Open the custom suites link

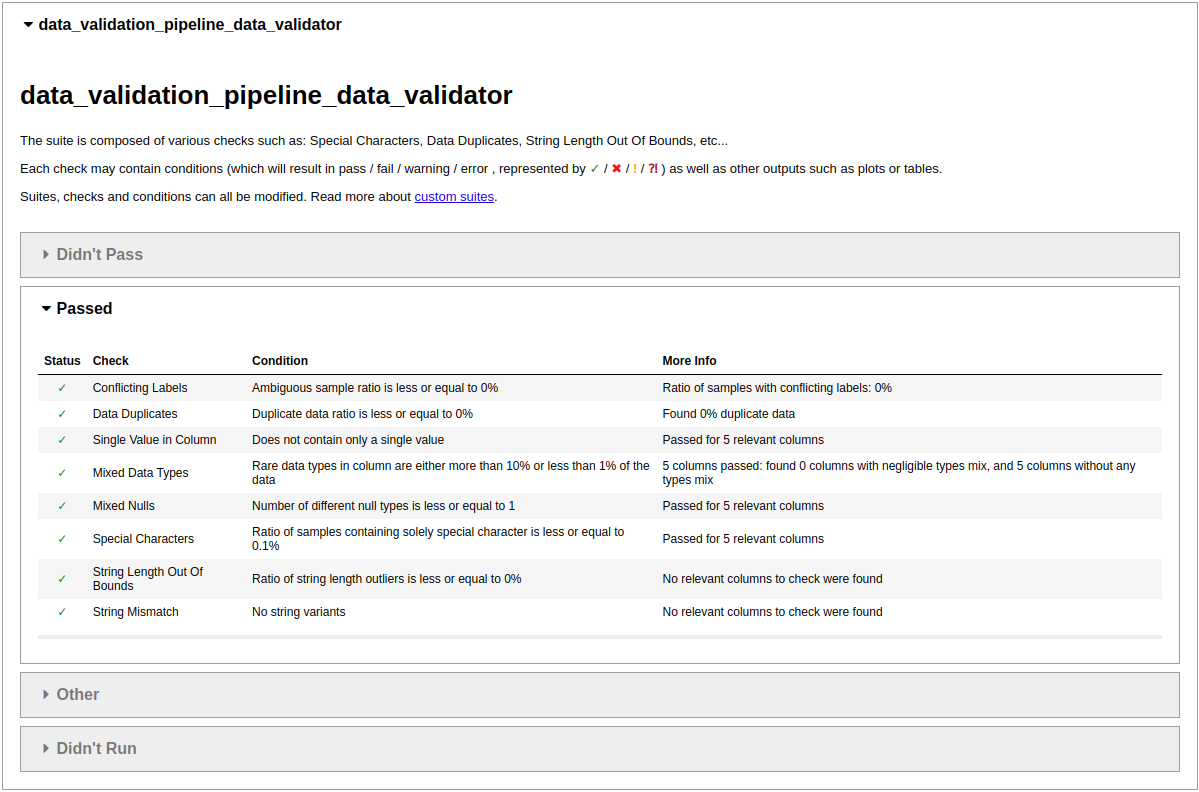point(454,196)
